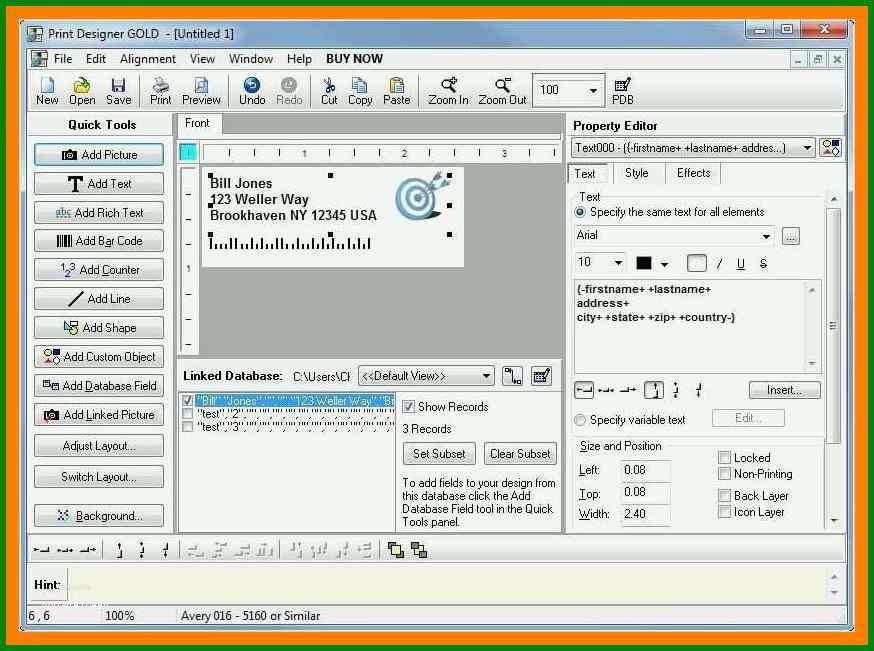Click the BUY NOW menu item

[355, 59]
